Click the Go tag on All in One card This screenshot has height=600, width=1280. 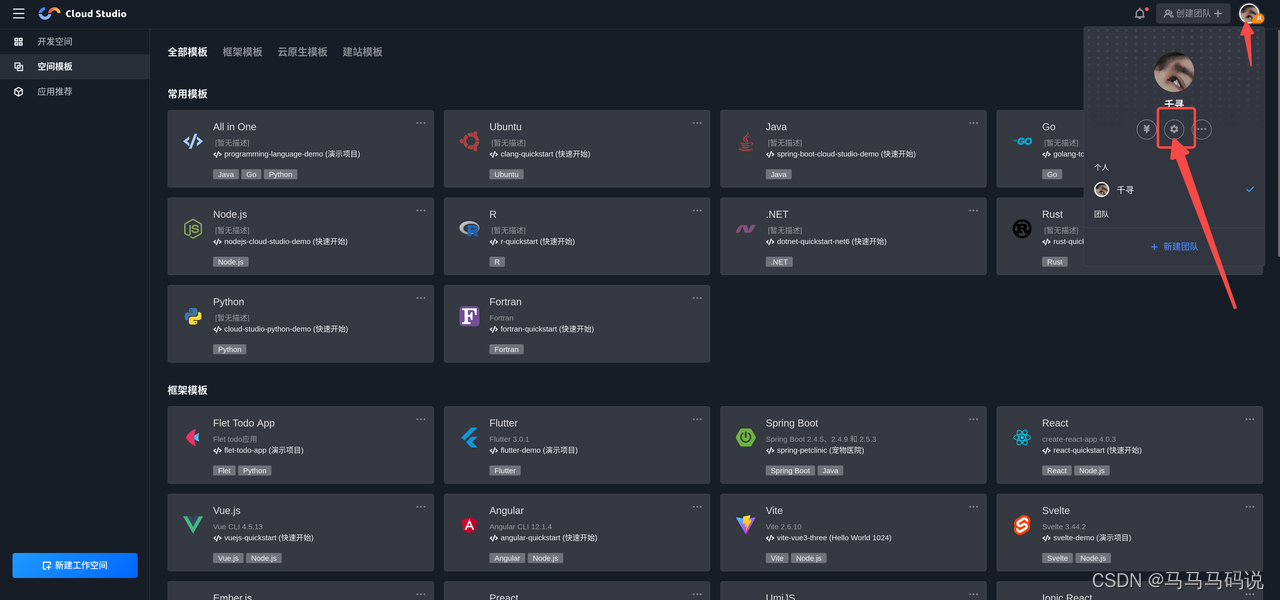pos(252,174)
